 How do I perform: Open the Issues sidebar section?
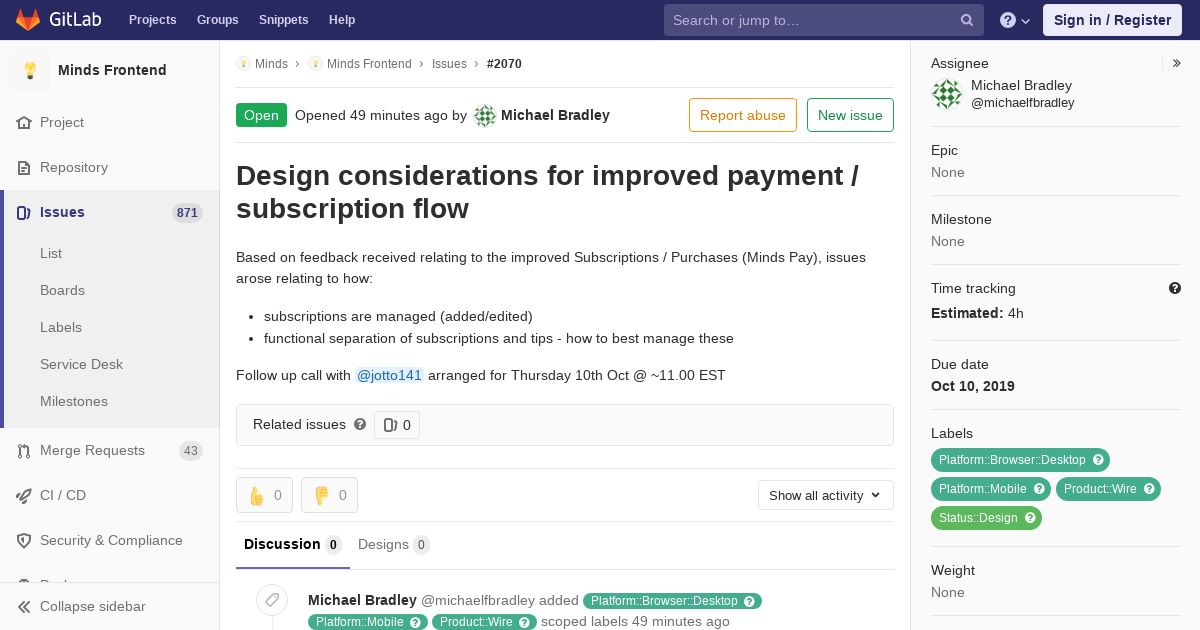[x=110, y=212]
